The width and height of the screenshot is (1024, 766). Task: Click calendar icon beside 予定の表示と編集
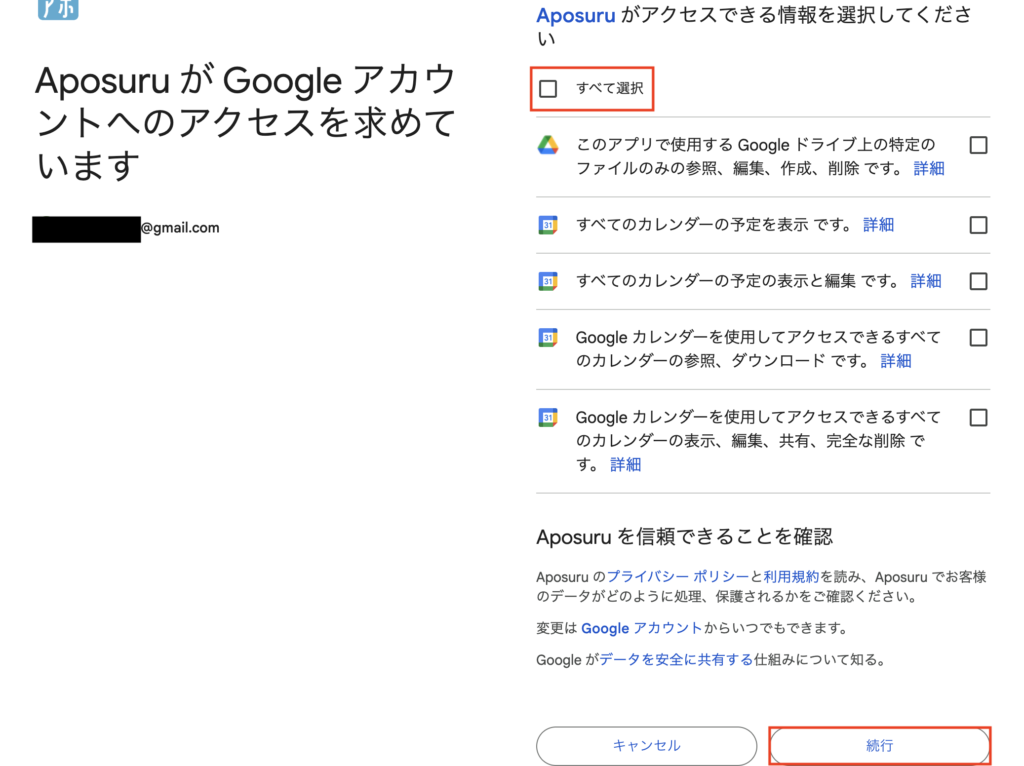click(x=547, y=281)
